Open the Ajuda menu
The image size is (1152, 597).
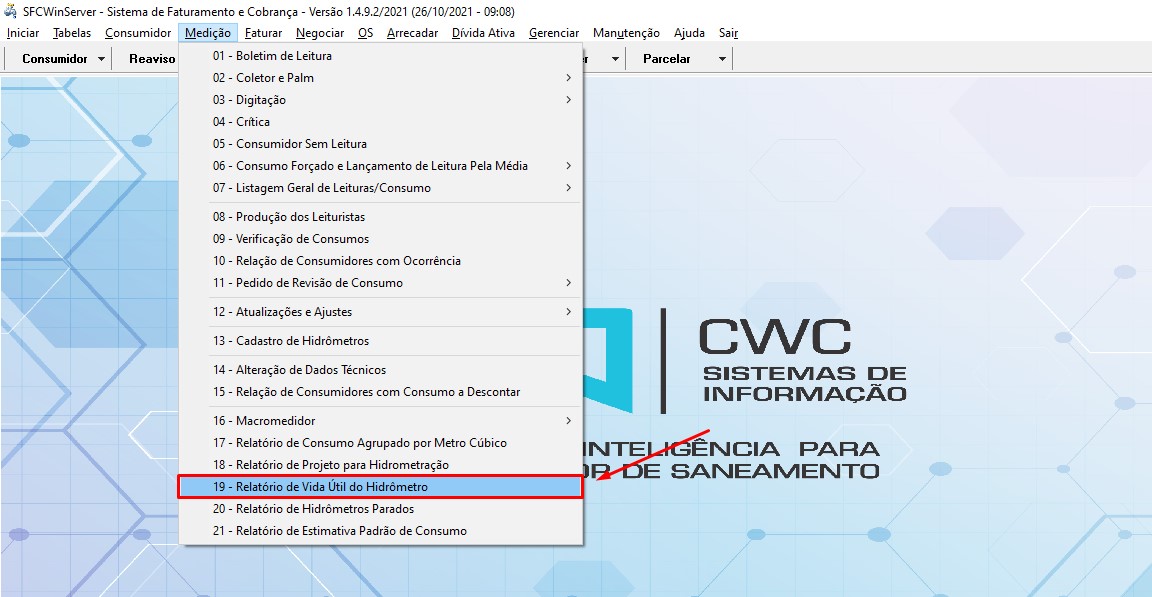pyautogui.click(x=689, y=33)
